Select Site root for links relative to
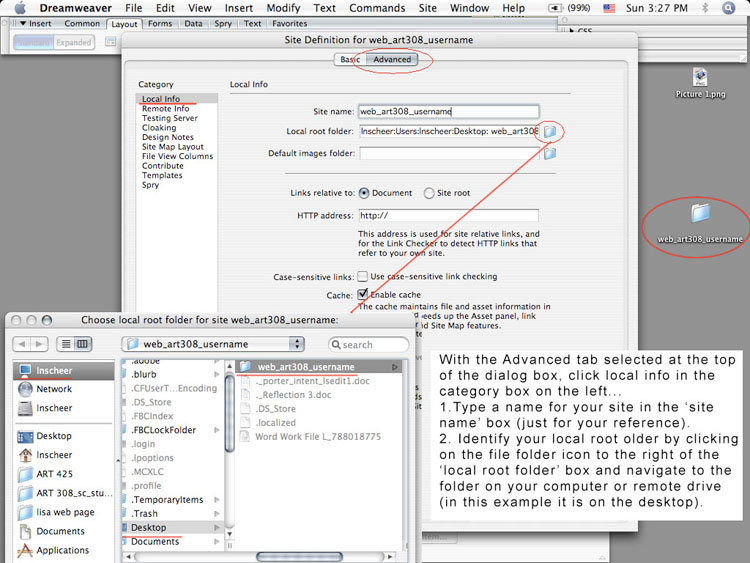 (x=429, y=193)
